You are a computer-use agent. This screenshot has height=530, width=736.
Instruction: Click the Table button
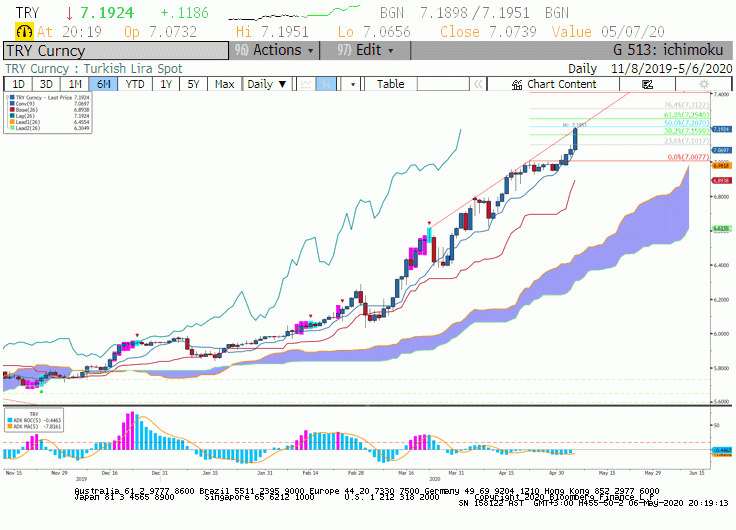[391, 84]
